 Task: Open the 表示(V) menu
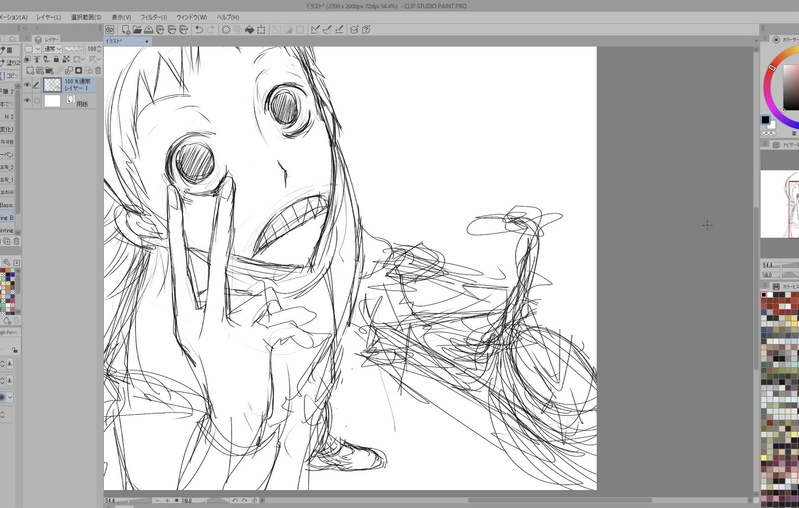tap(121, 17)
